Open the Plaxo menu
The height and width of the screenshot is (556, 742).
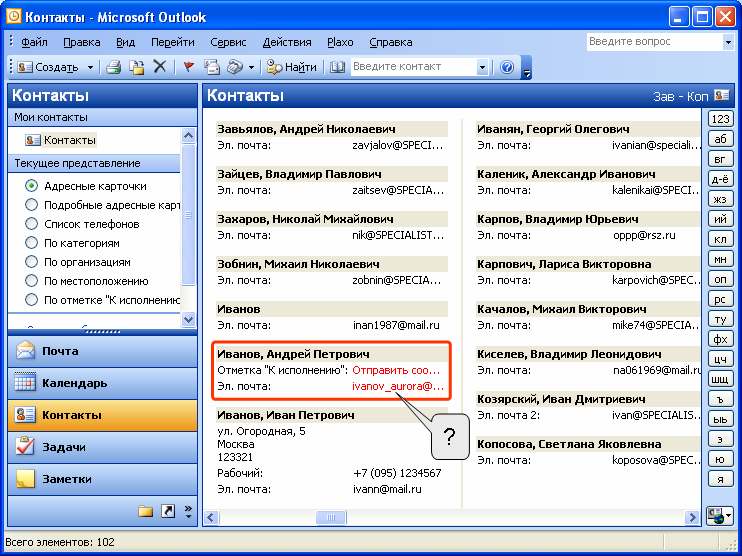340,42
